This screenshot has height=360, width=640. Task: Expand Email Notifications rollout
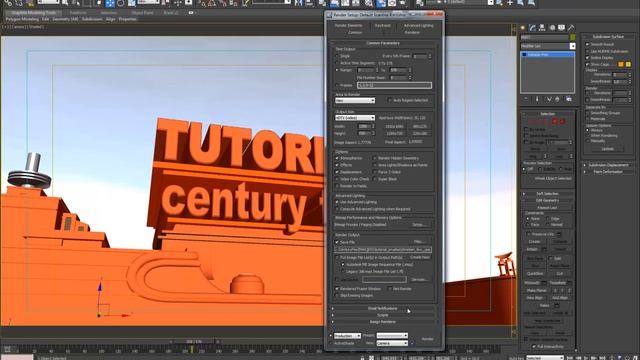tap(383, 308)
